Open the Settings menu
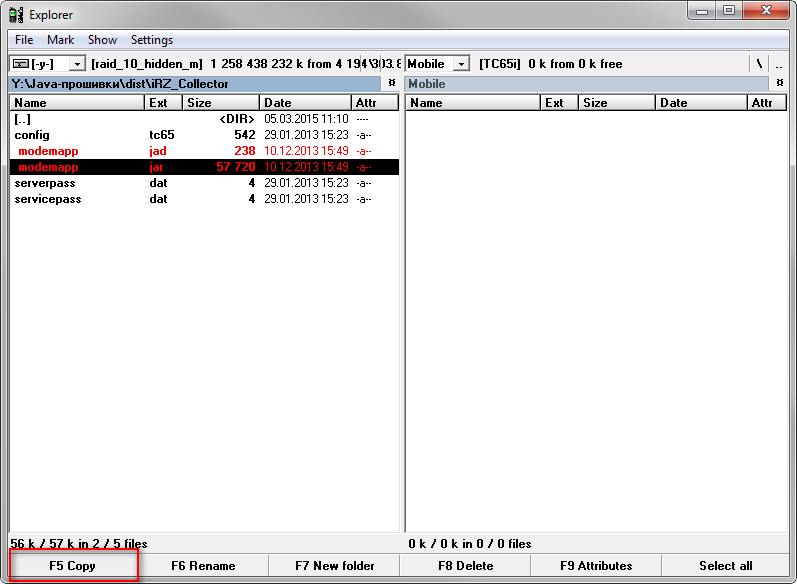Screen dimensions: 797x584 point(152,40)
